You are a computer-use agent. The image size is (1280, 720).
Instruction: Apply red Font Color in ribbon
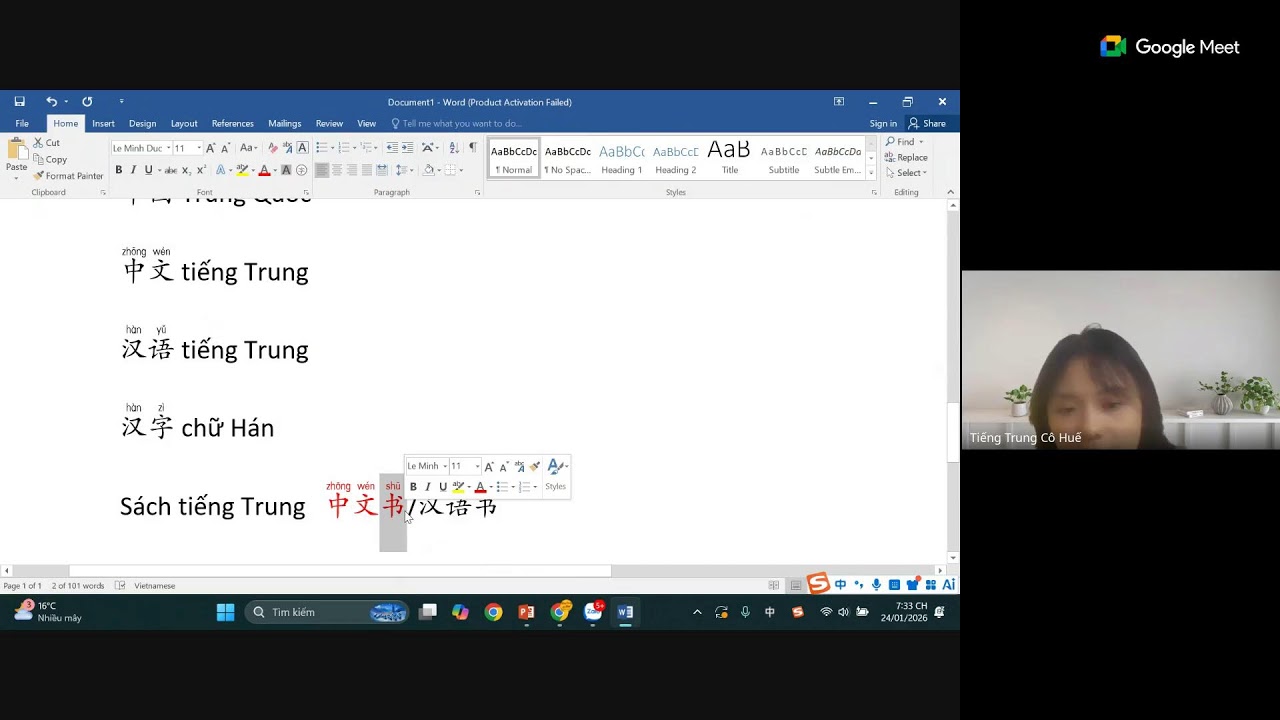pos(264,170)
